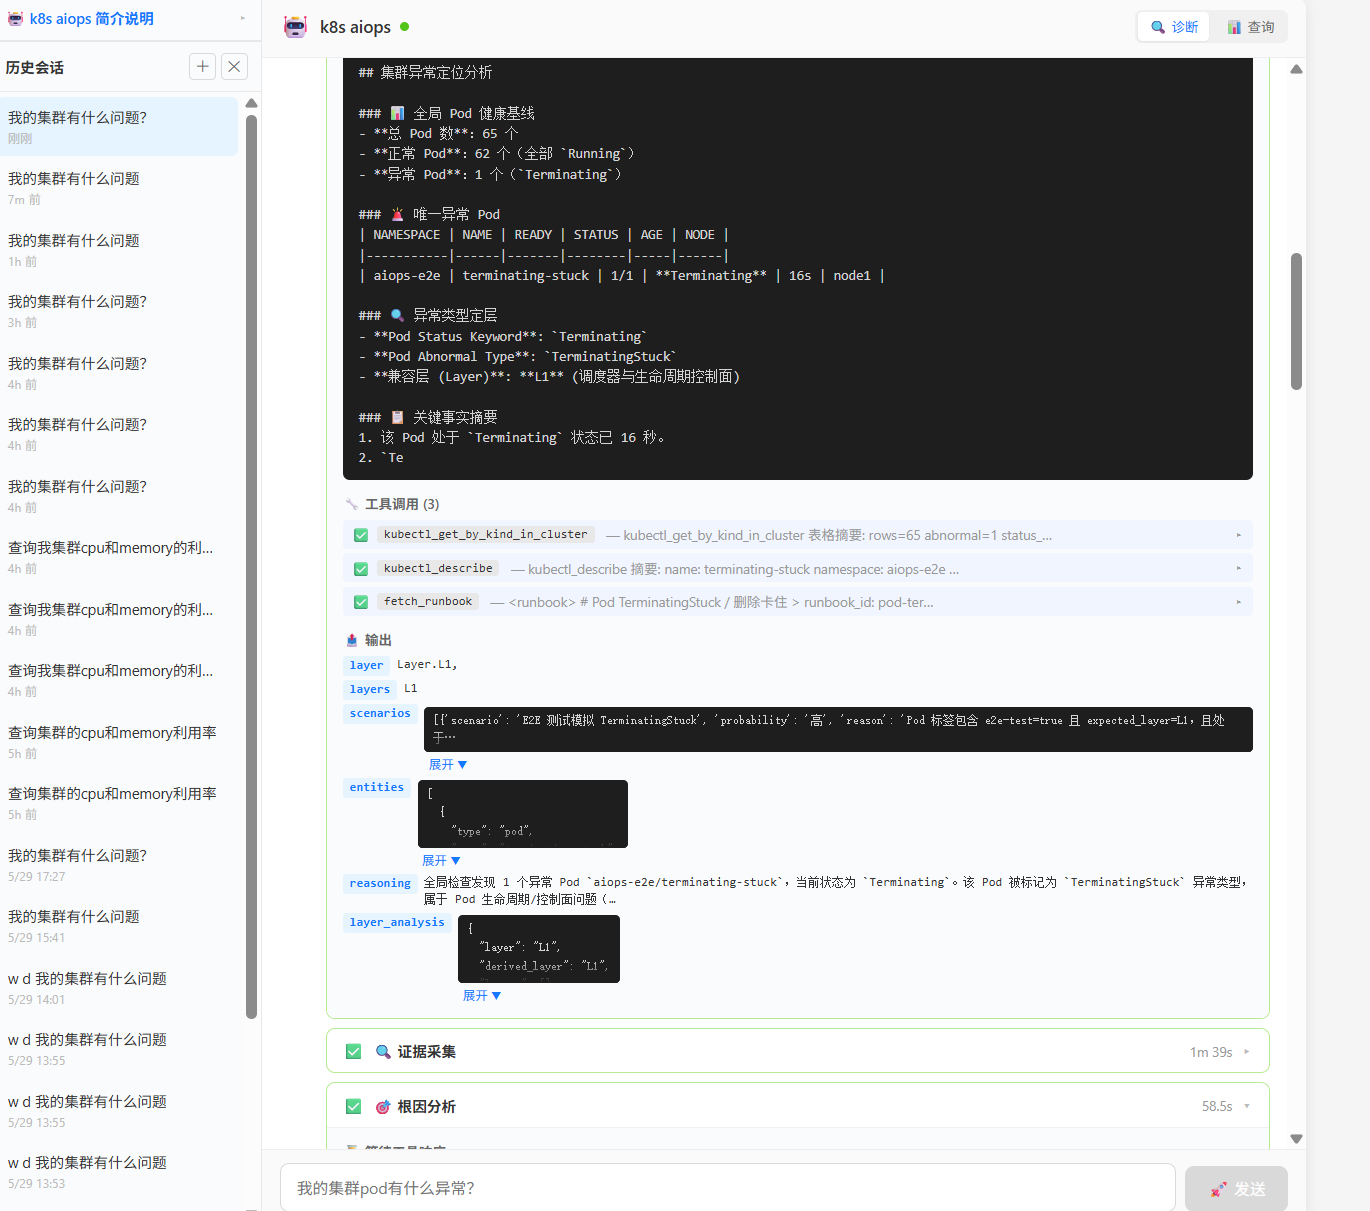Click the layer_analysis output label
The width and height of the screenshot is (1370, 1211).
tap(397, 922)
